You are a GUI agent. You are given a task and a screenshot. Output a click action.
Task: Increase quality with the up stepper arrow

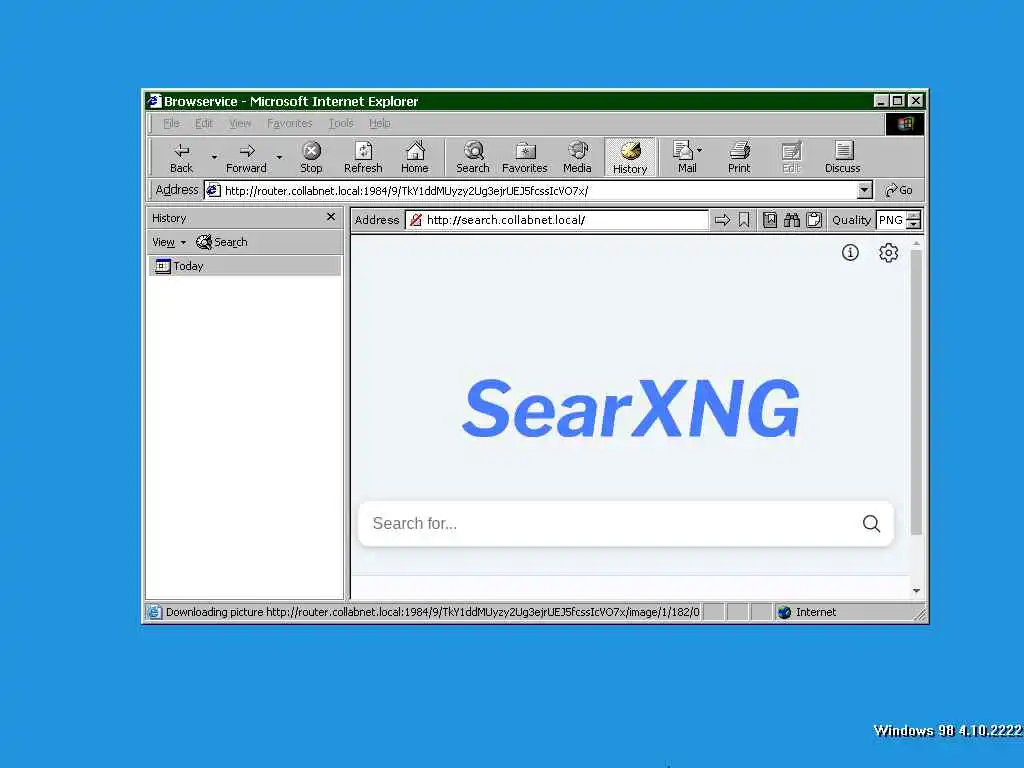[914, 216]
